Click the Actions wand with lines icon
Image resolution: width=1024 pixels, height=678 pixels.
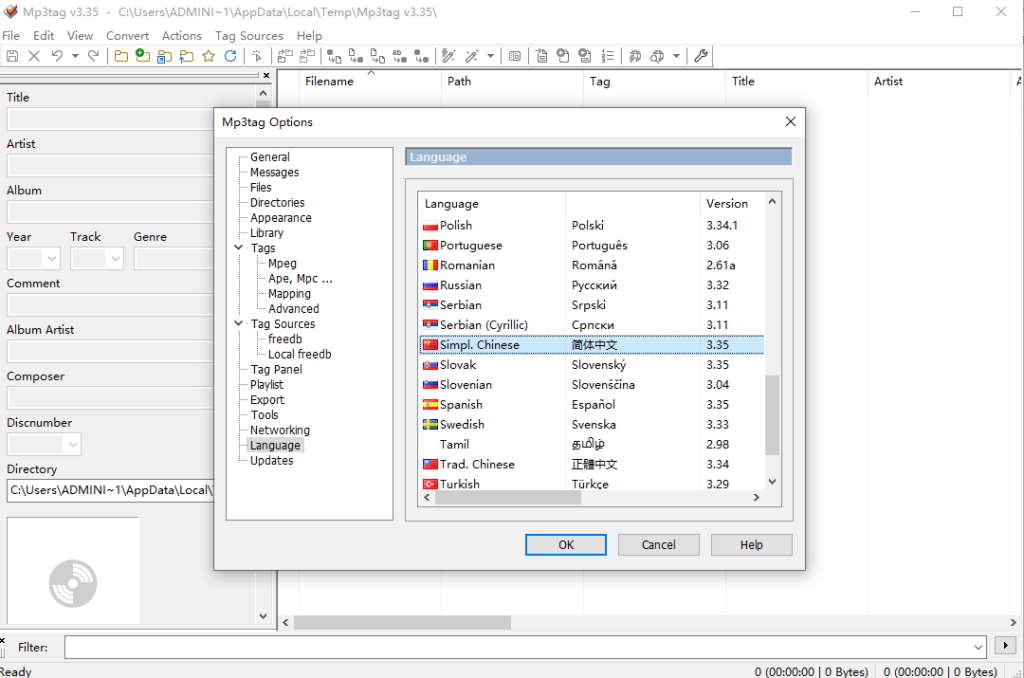click(x=449, y=56)
